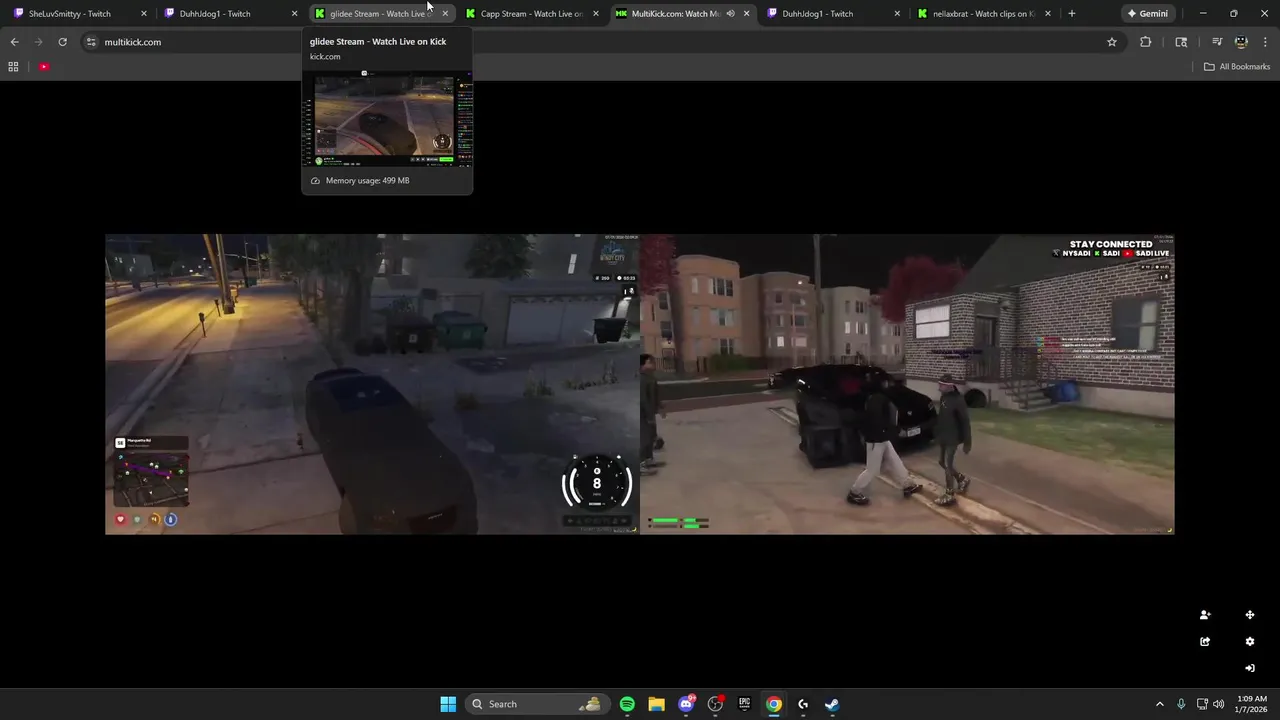Open Discord from the taskbar
Screen dimensions: 1280x720
pyautogui.click(x=686, y=704)
